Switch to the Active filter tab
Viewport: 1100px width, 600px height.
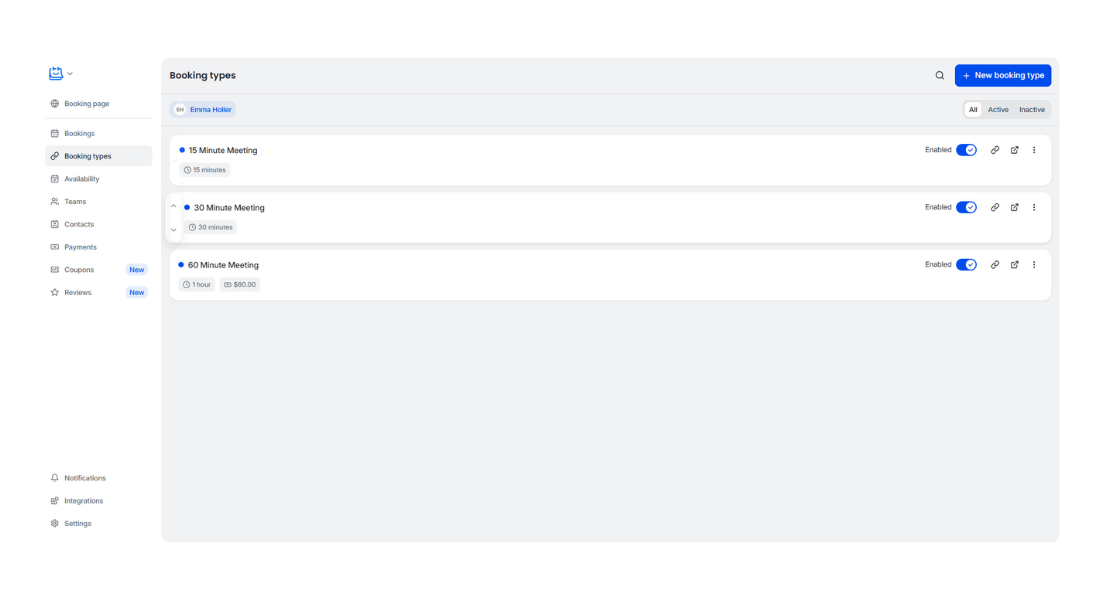(998, 109)
